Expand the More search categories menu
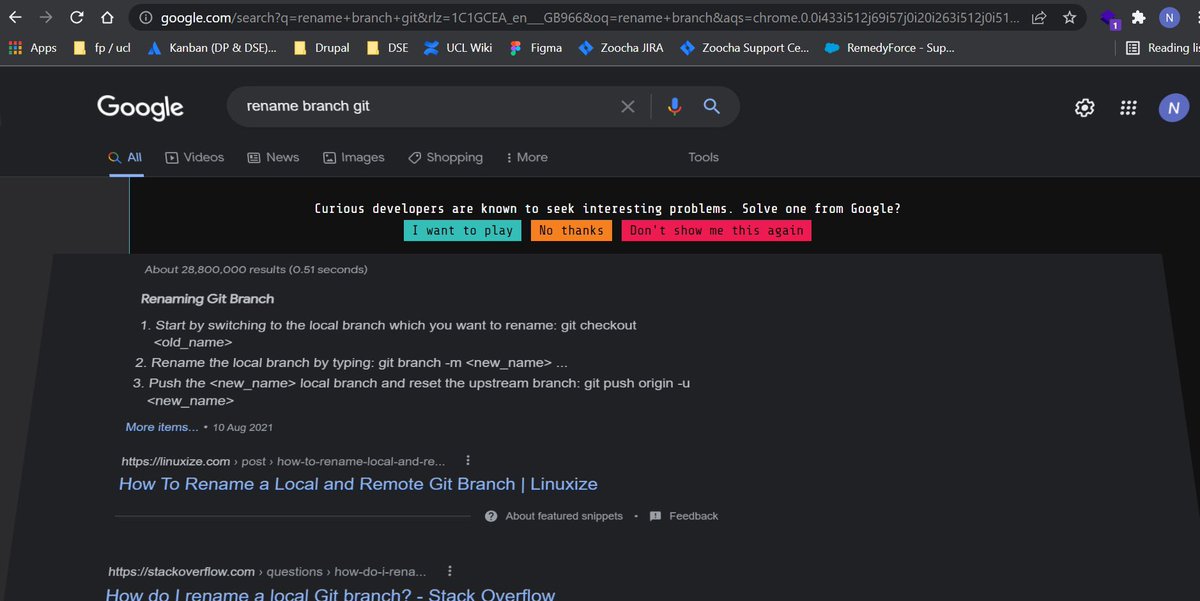Screen dimensions: 1200x601 (x=527, y=157)
